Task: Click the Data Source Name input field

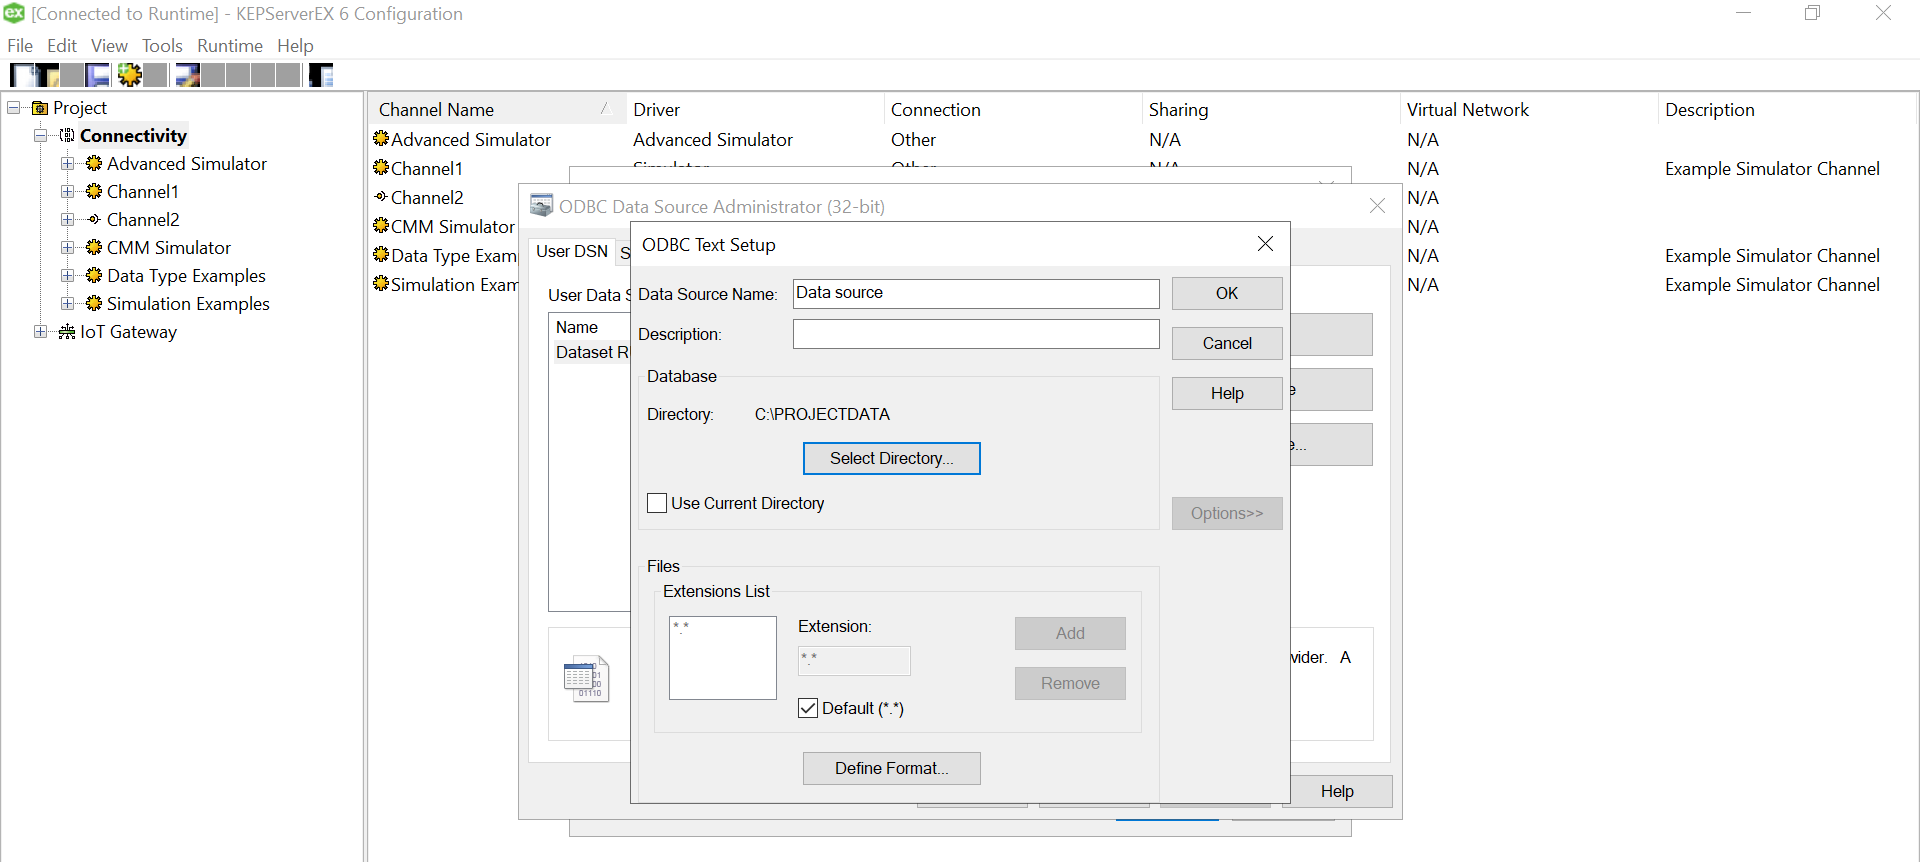Action: pyautogui.click(x=975, y=293)
